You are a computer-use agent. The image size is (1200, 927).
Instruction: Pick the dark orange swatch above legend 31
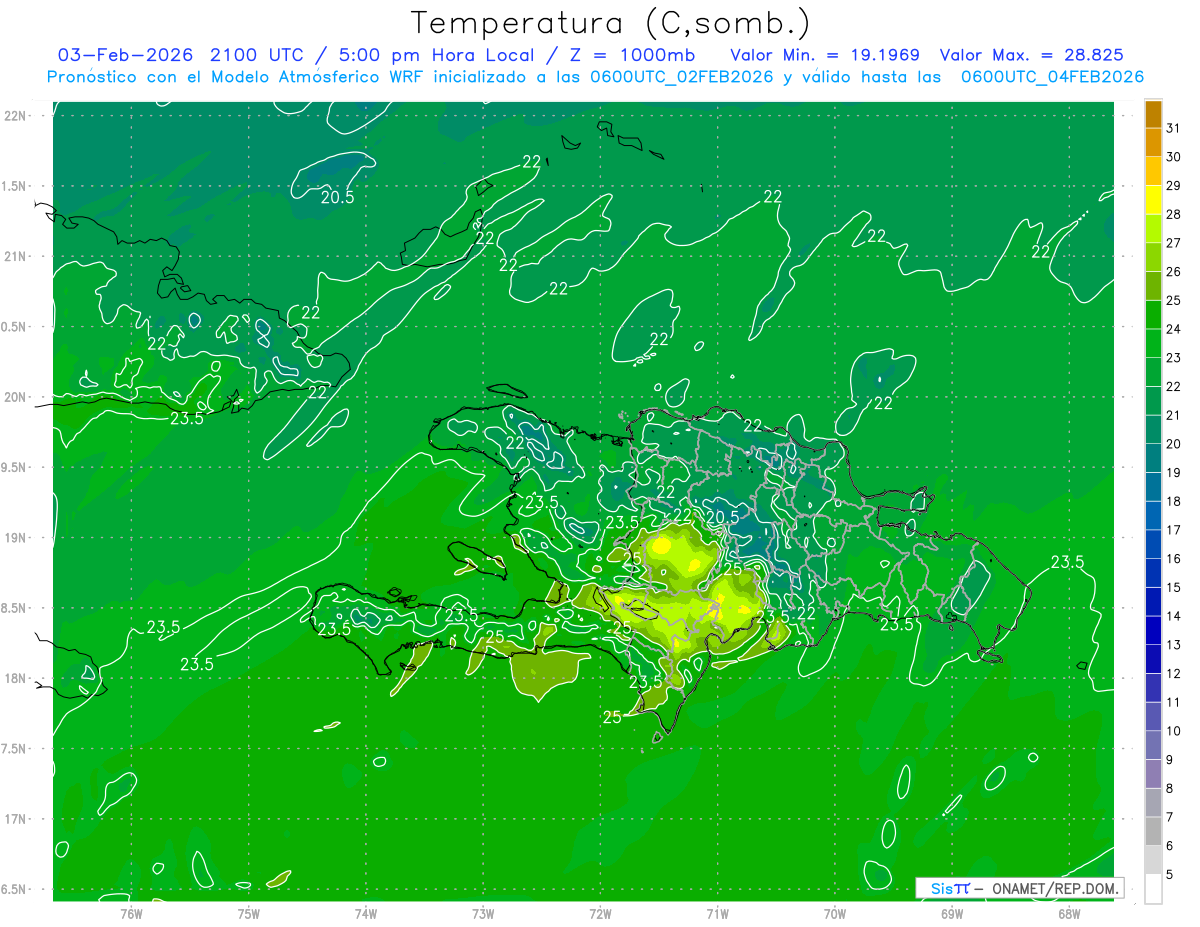tap(1153, 114)
